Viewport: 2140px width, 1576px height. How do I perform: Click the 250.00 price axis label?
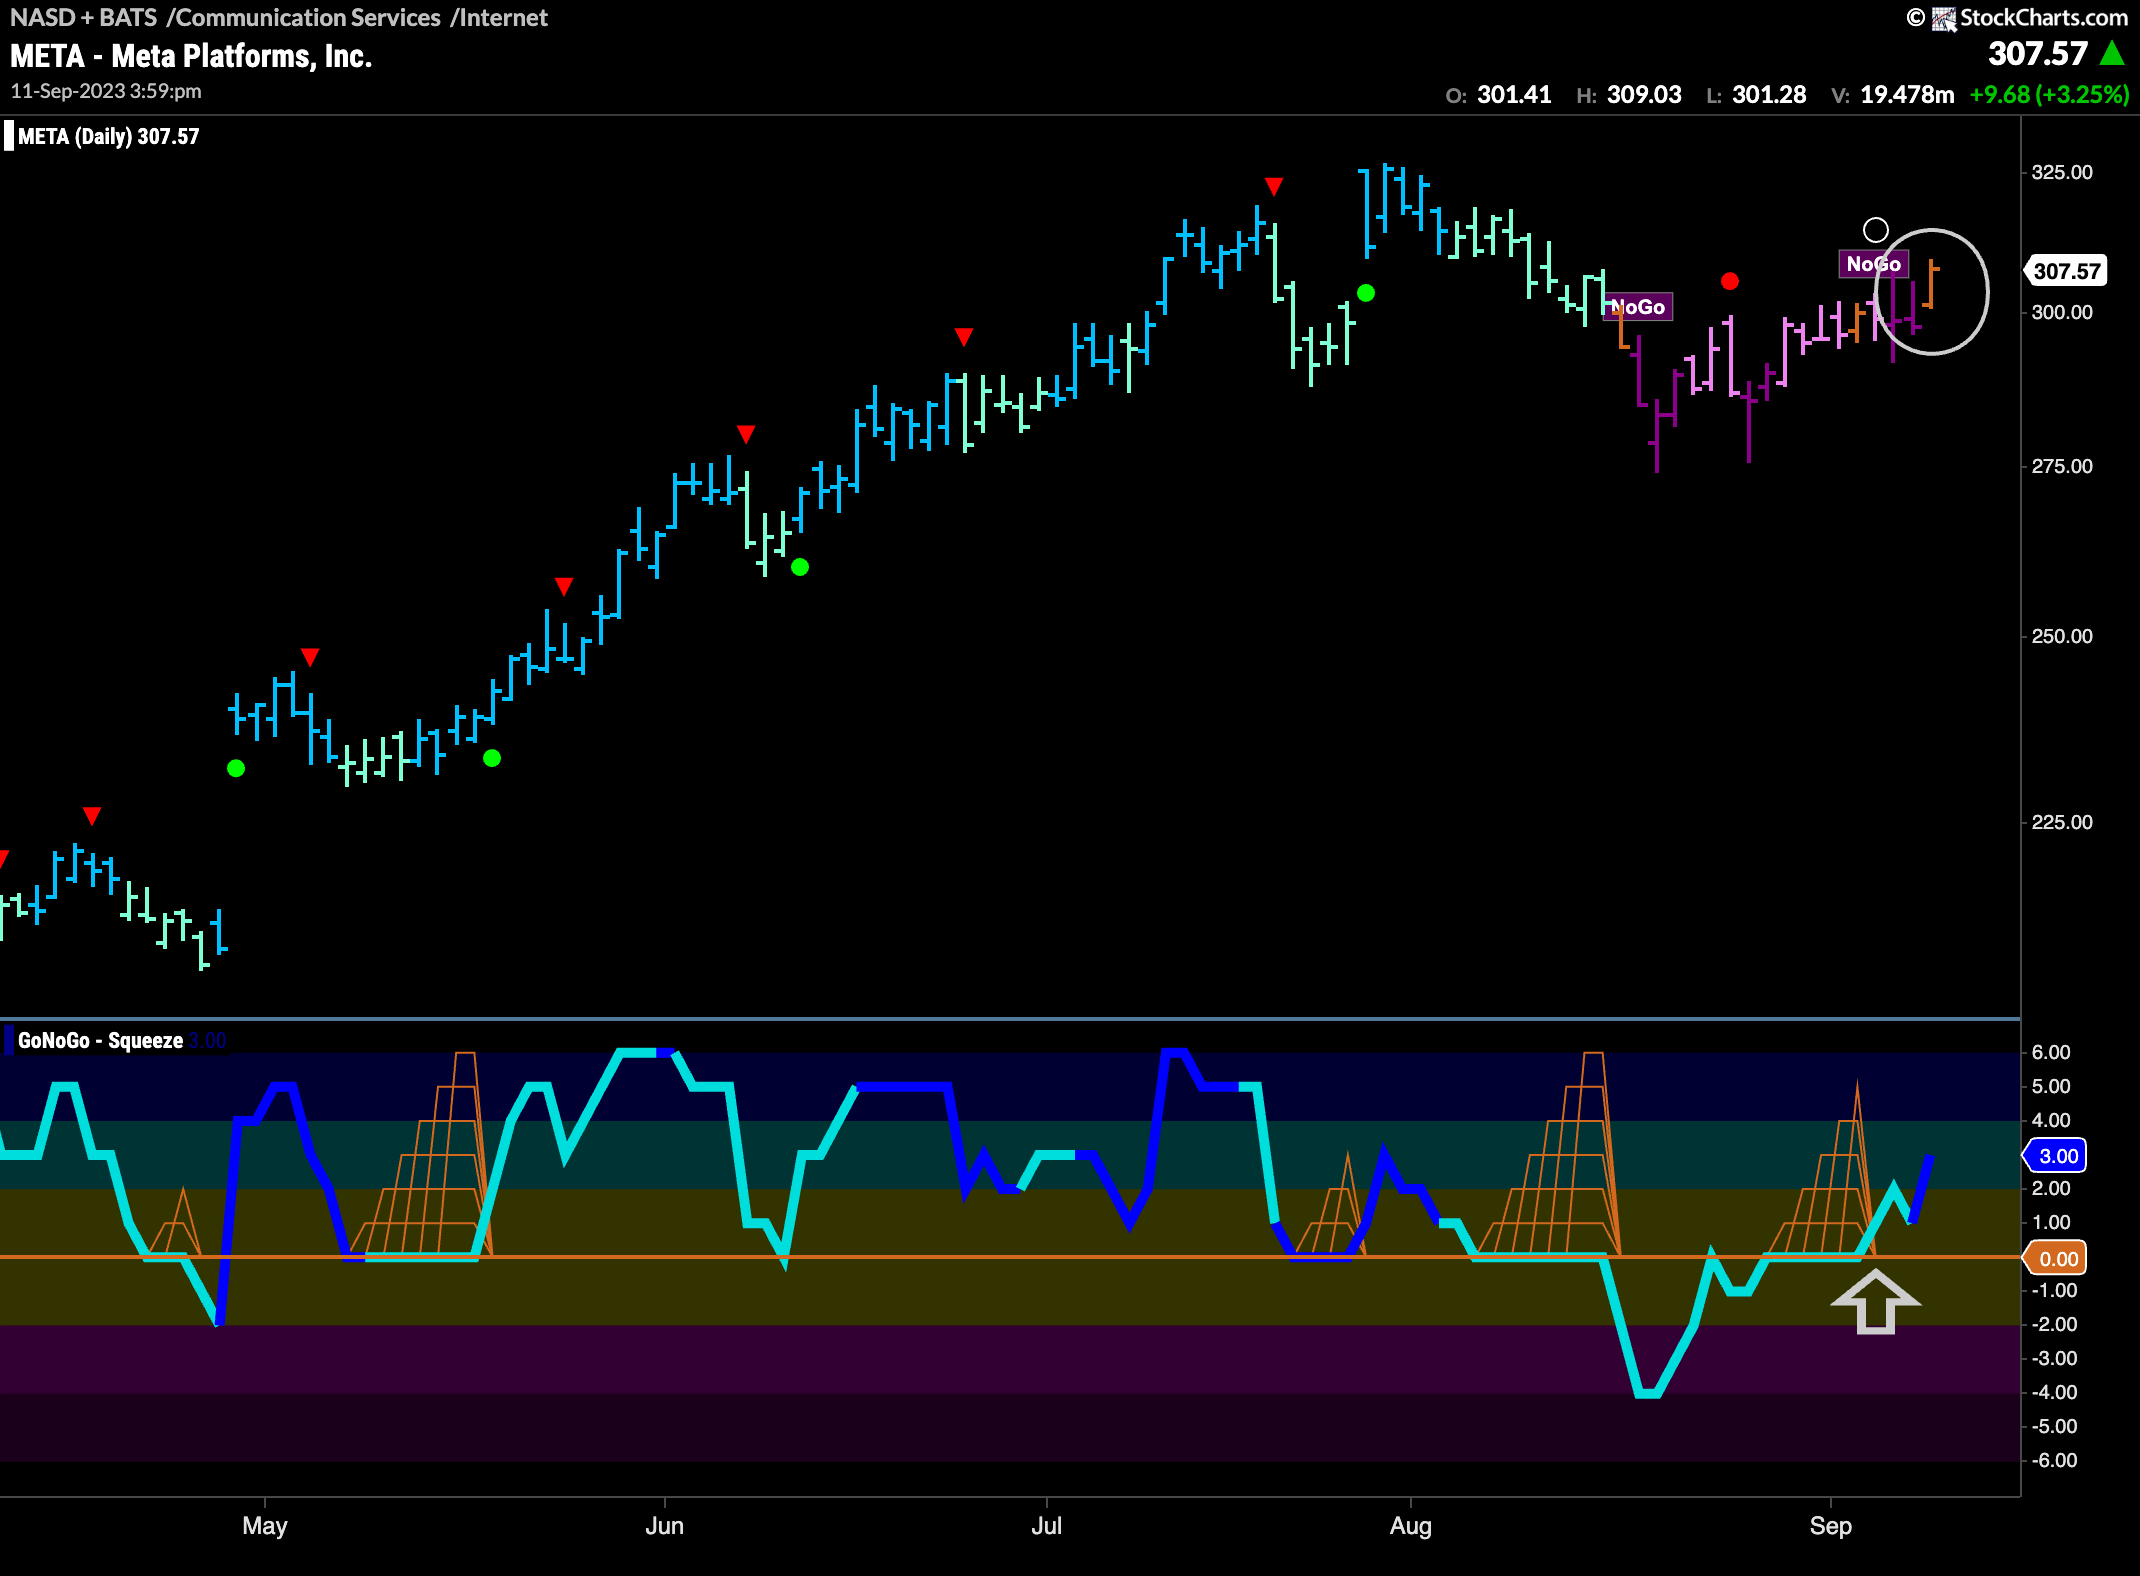click(2062, 636)
